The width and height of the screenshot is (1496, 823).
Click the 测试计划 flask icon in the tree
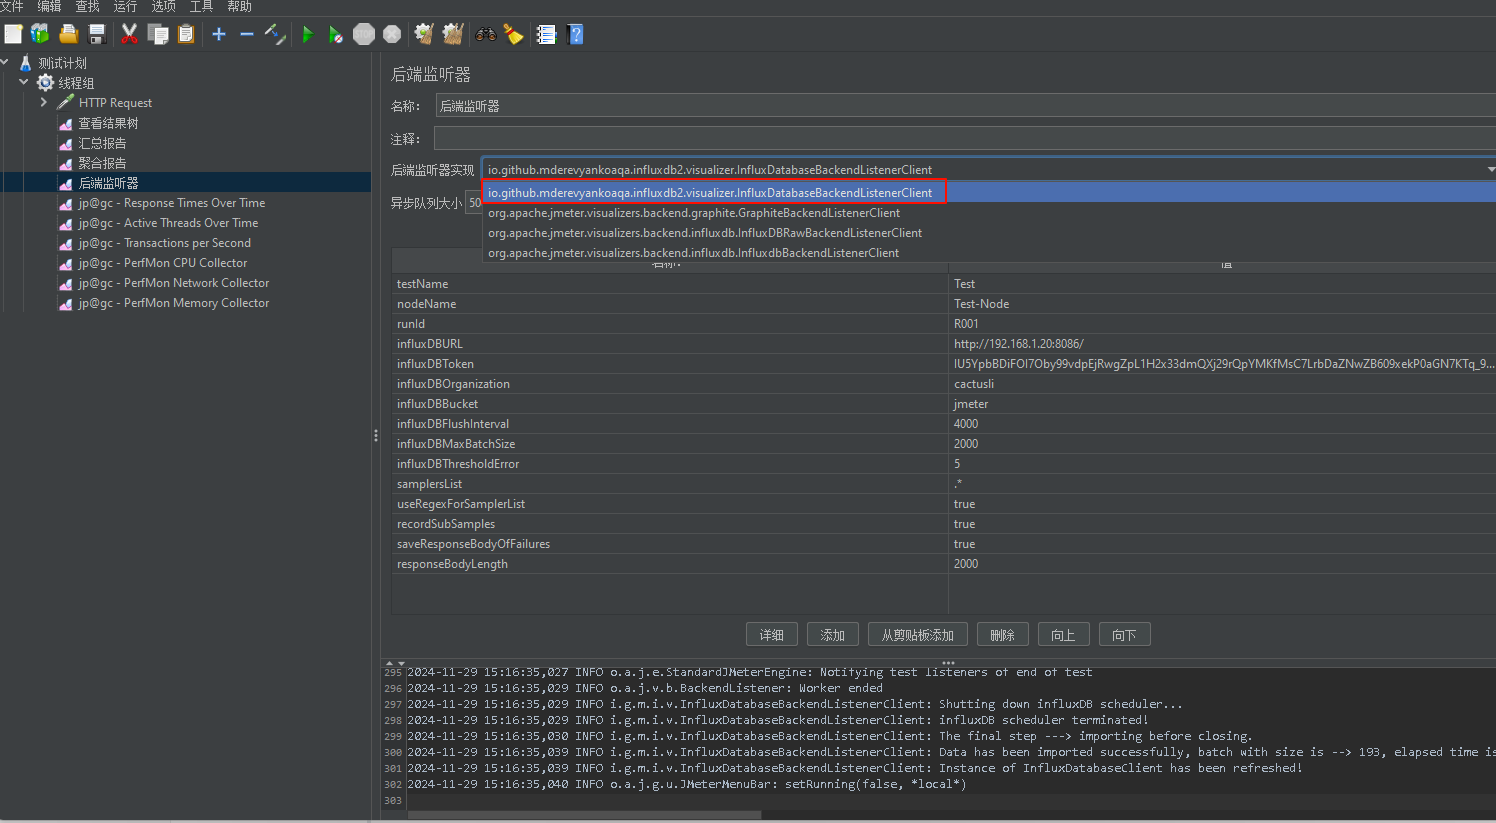26,63
